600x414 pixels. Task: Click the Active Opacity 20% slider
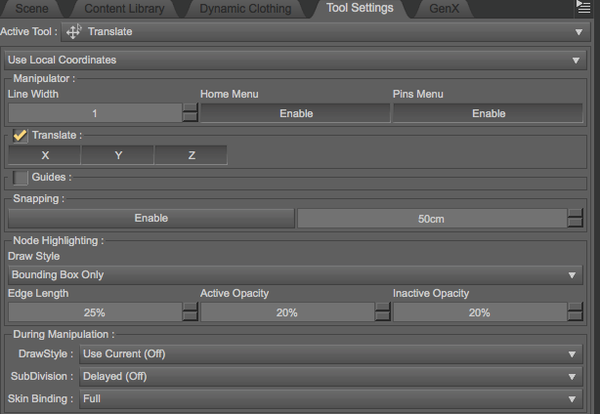[287, 313]
